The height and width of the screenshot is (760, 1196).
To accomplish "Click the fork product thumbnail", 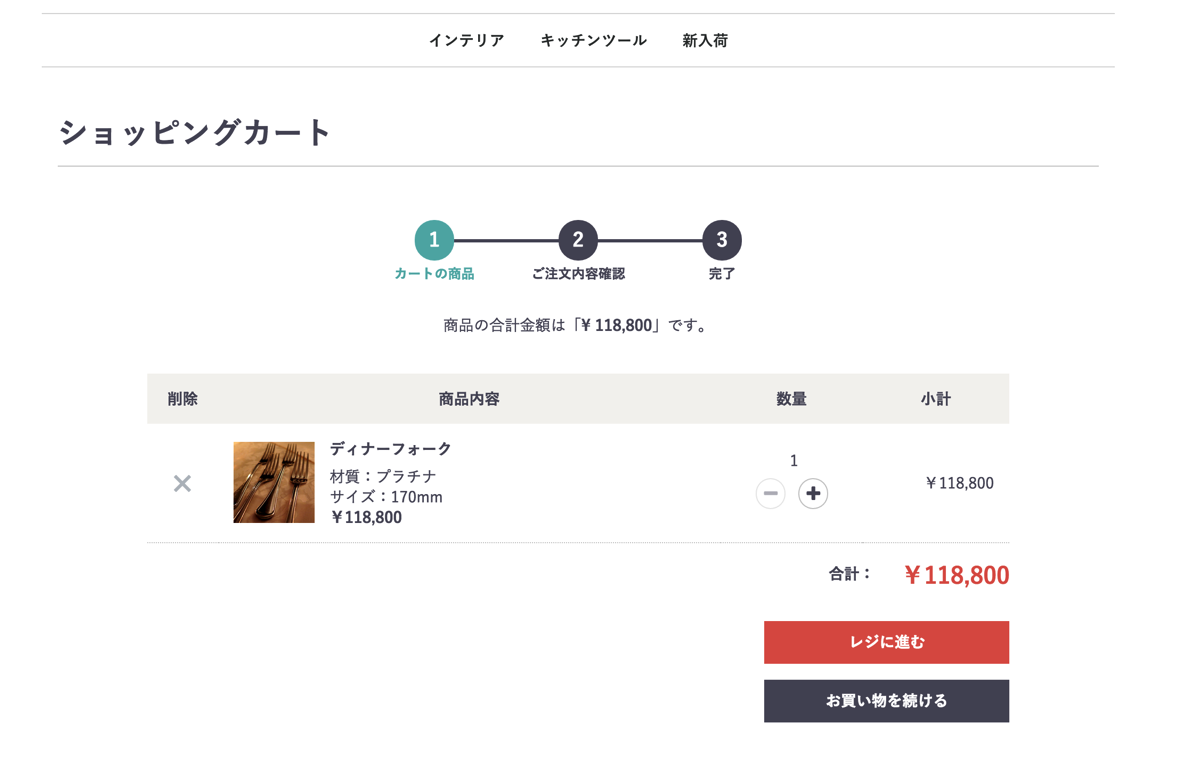I will point(273,482).
